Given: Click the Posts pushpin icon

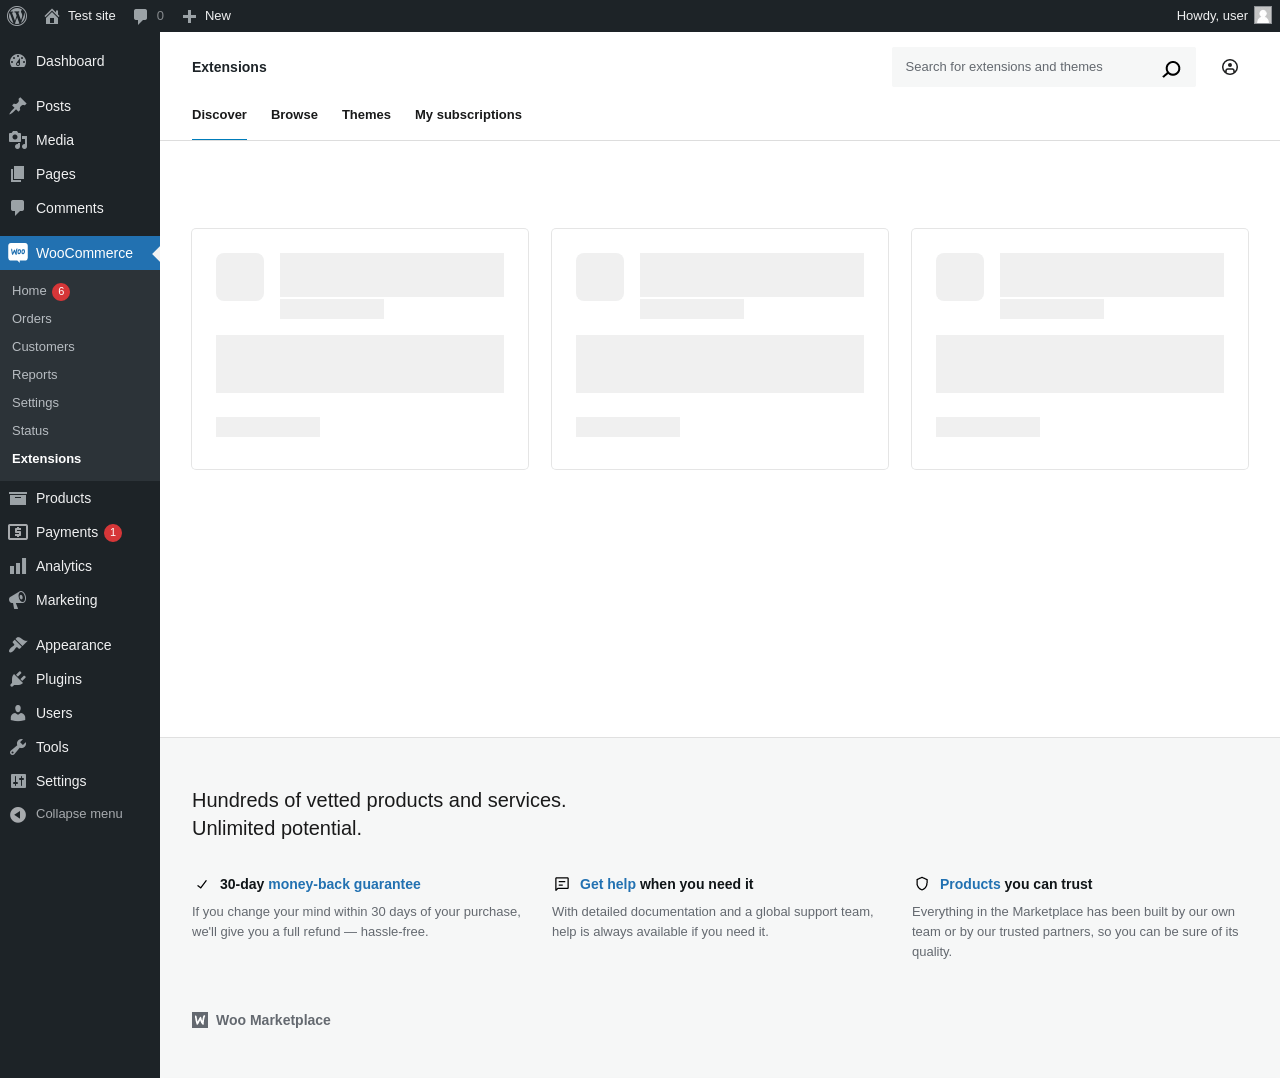Looking at the screenshot, I should click(x=18, y=106).
